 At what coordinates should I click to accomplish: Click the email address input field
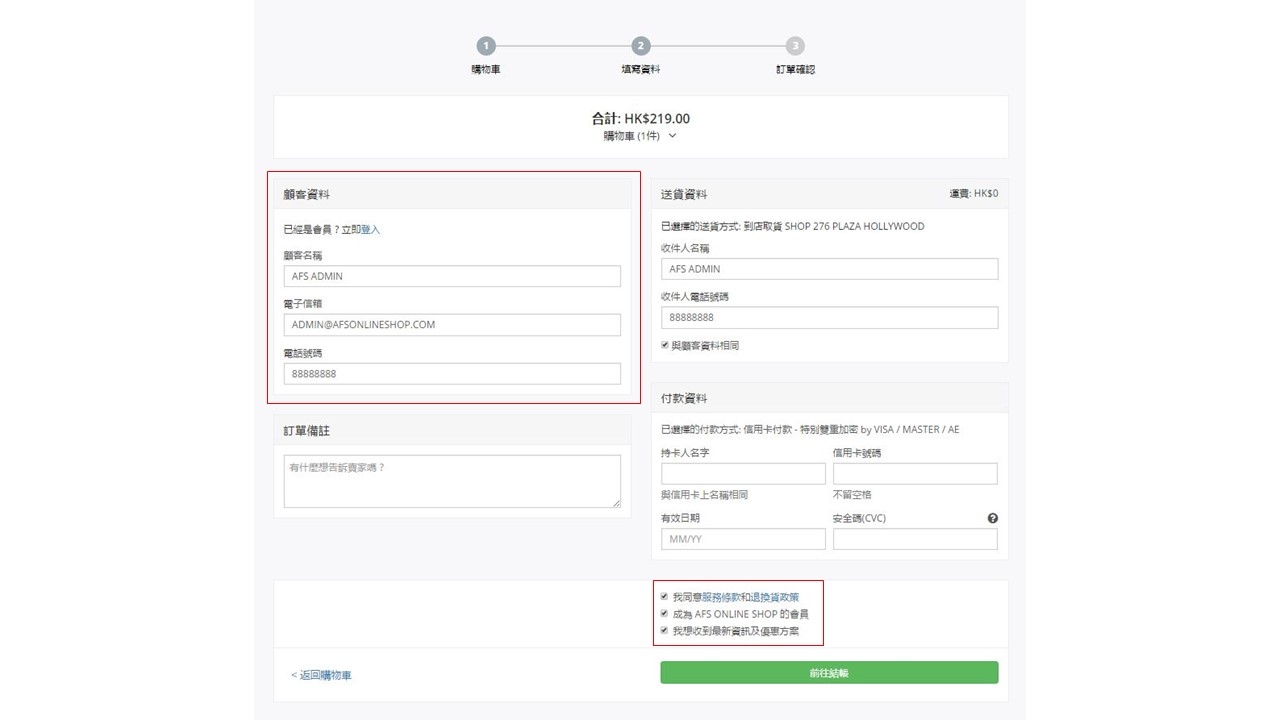pos(452,325)
